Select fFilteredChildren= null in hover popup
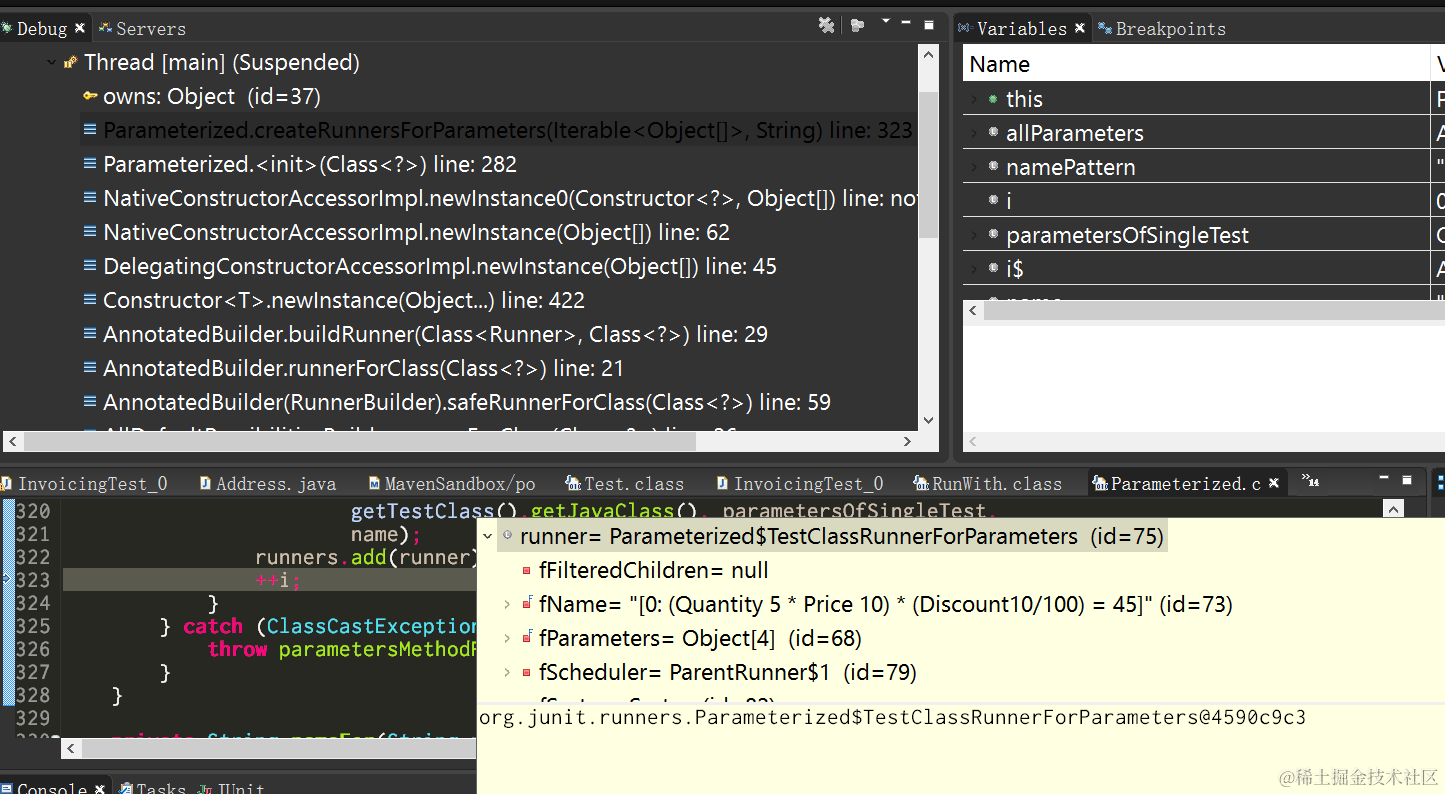The height and width of the screenshot is (794, 1445). pos(653,570)
